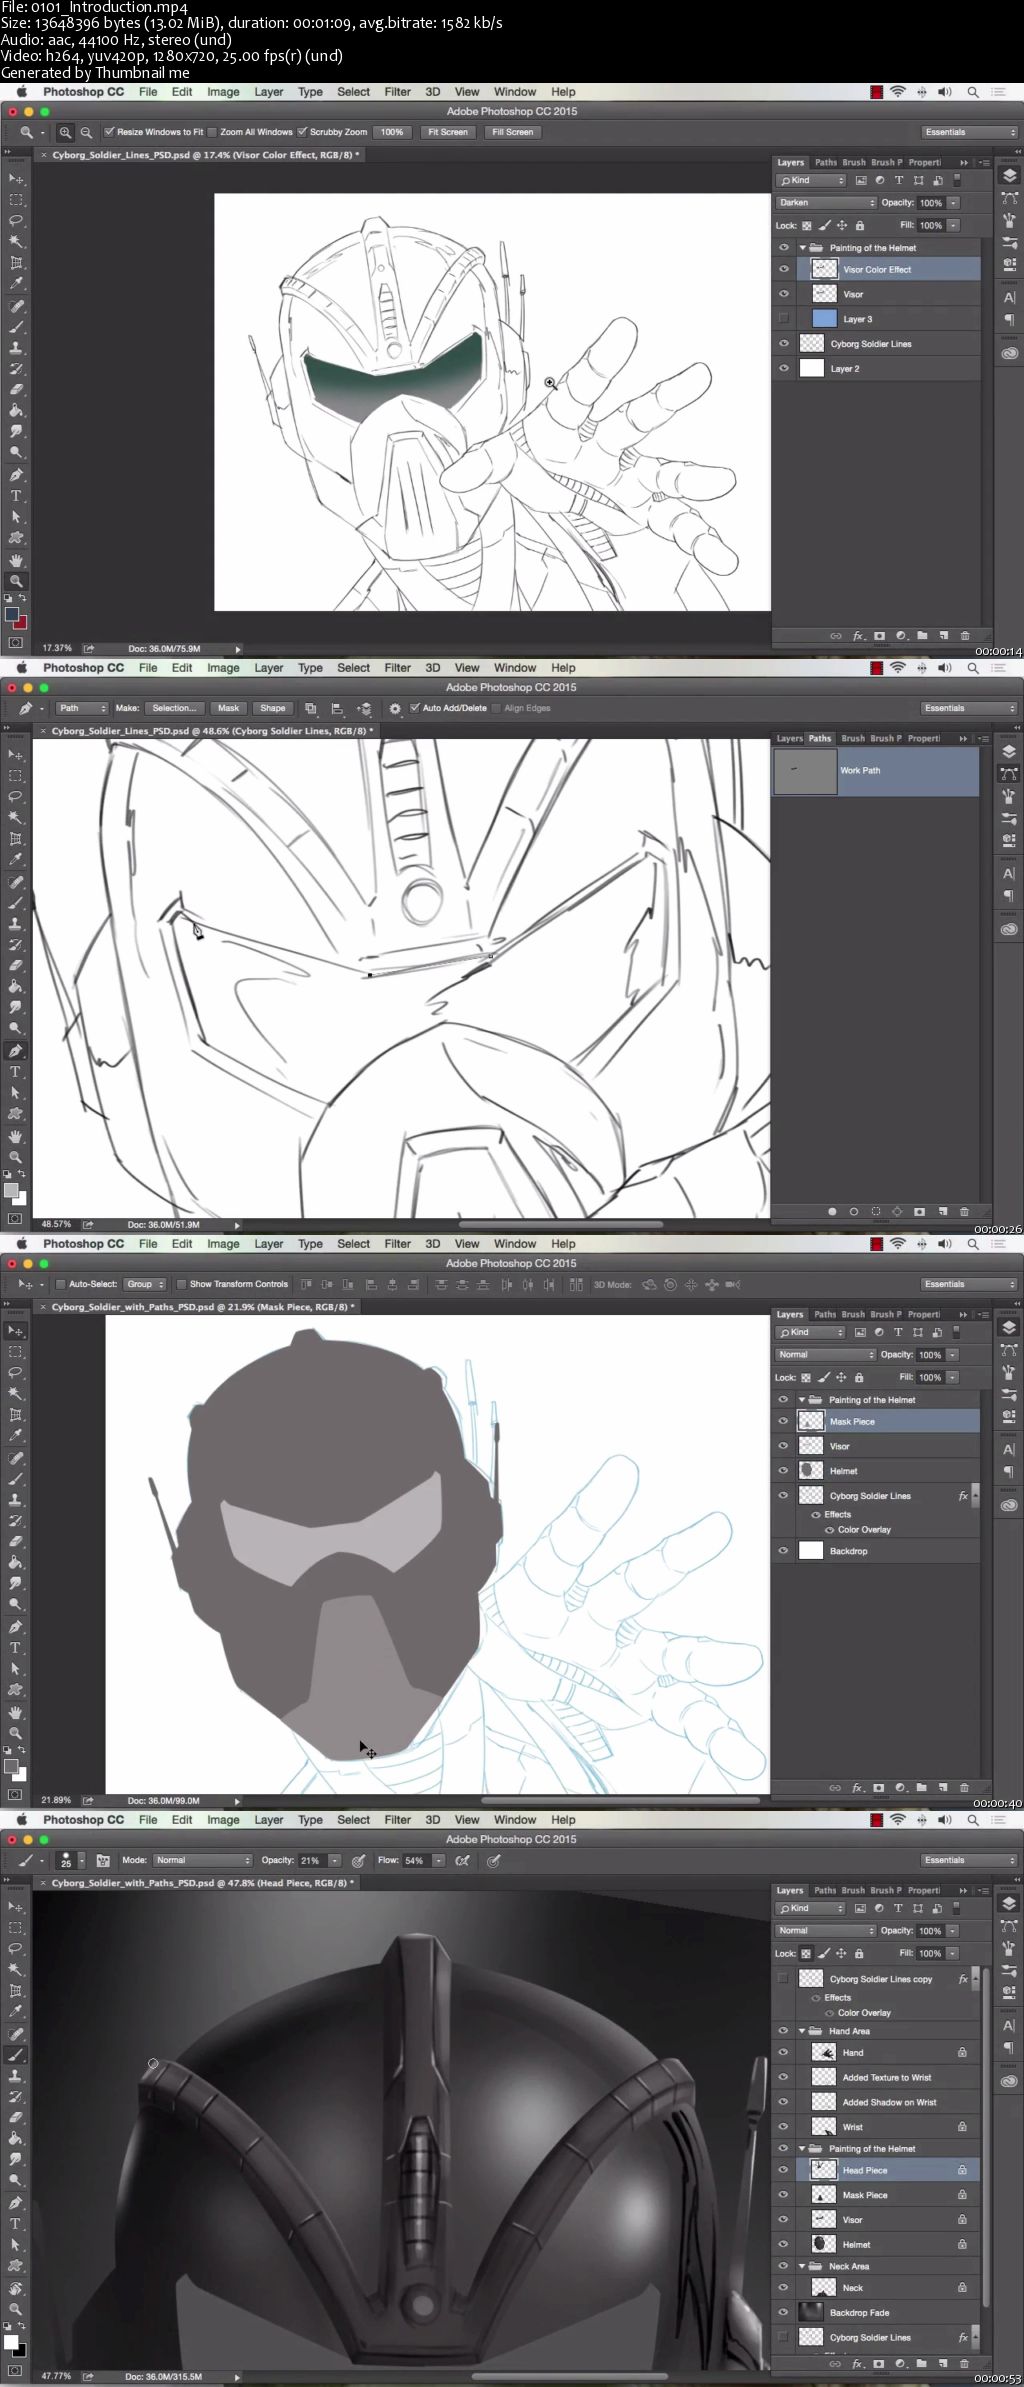
Task: Enable the Auto-Select checkbox
Action: [x=61, y=1284]
